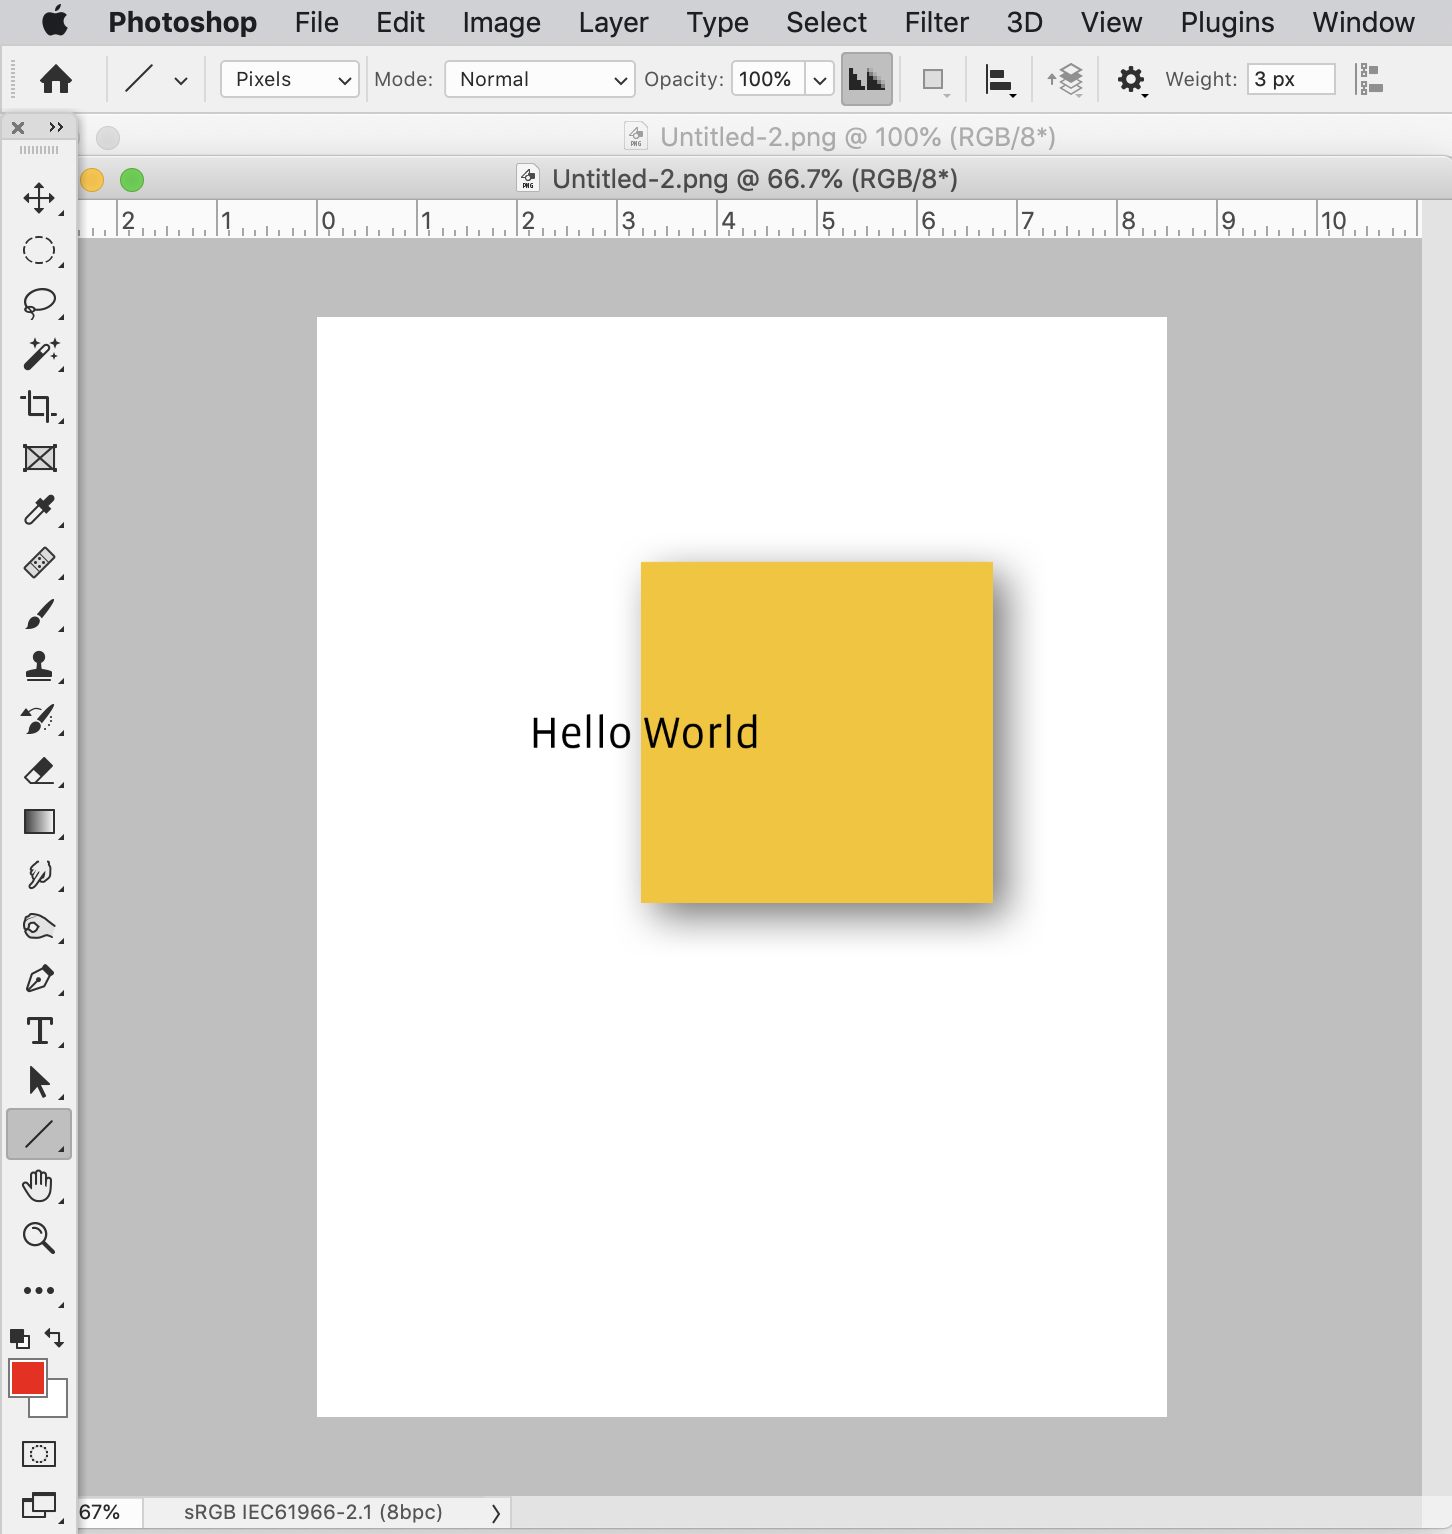Switch to the Untitled-2.png @ 100% tab
Viewport: 1452px width, 1534px height.
click(x=843, y=137)
